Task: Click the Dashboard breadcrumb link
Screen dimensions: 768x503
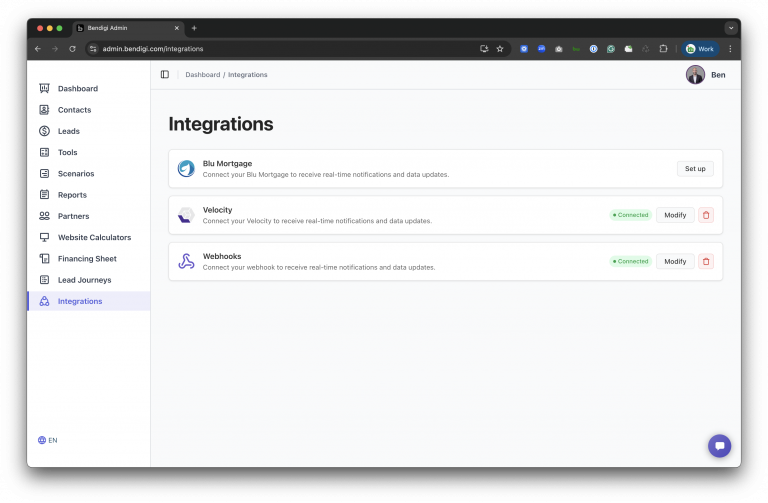Action: 202,75
